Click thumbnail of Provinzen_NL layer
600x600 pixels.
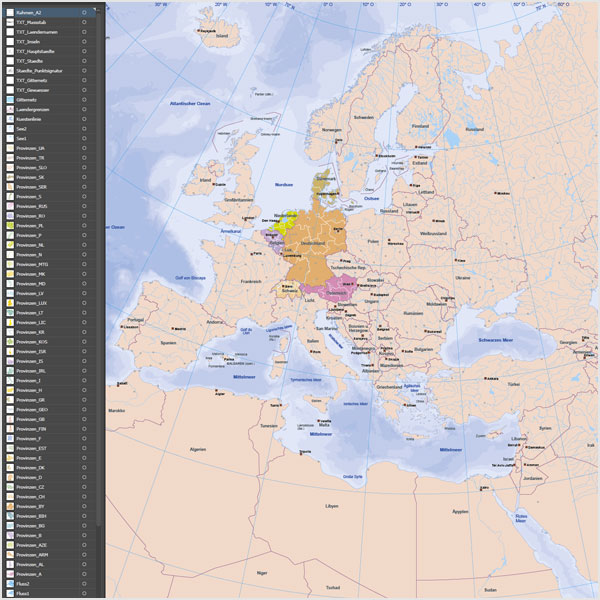[9, 245]
